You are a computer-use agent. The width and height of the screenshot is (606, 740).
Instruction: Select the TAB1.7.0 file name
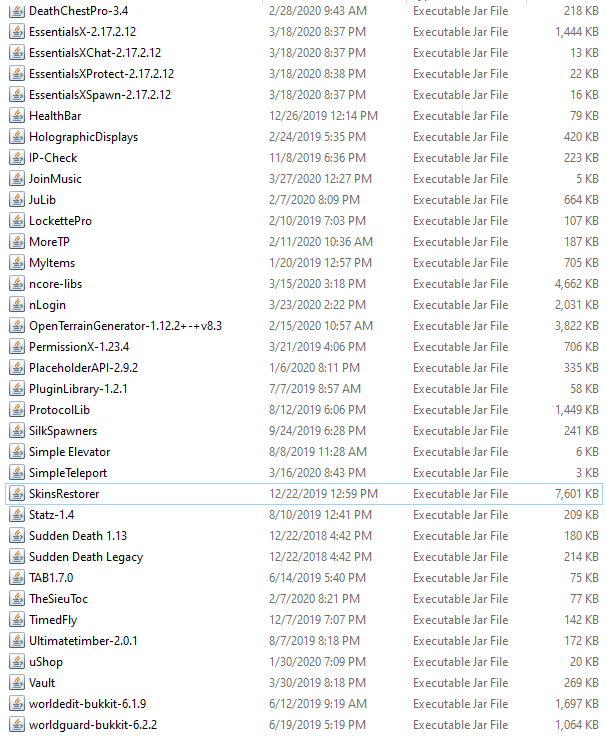(51, 578)
